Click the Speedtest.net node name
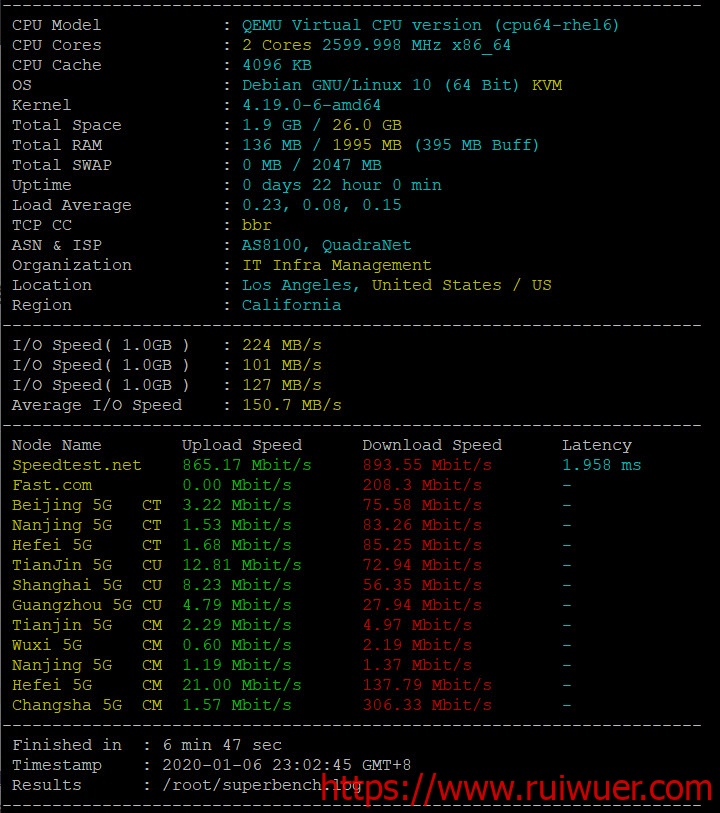The height and width of the screenshot is (813, 720). click(x=77, y=465)
